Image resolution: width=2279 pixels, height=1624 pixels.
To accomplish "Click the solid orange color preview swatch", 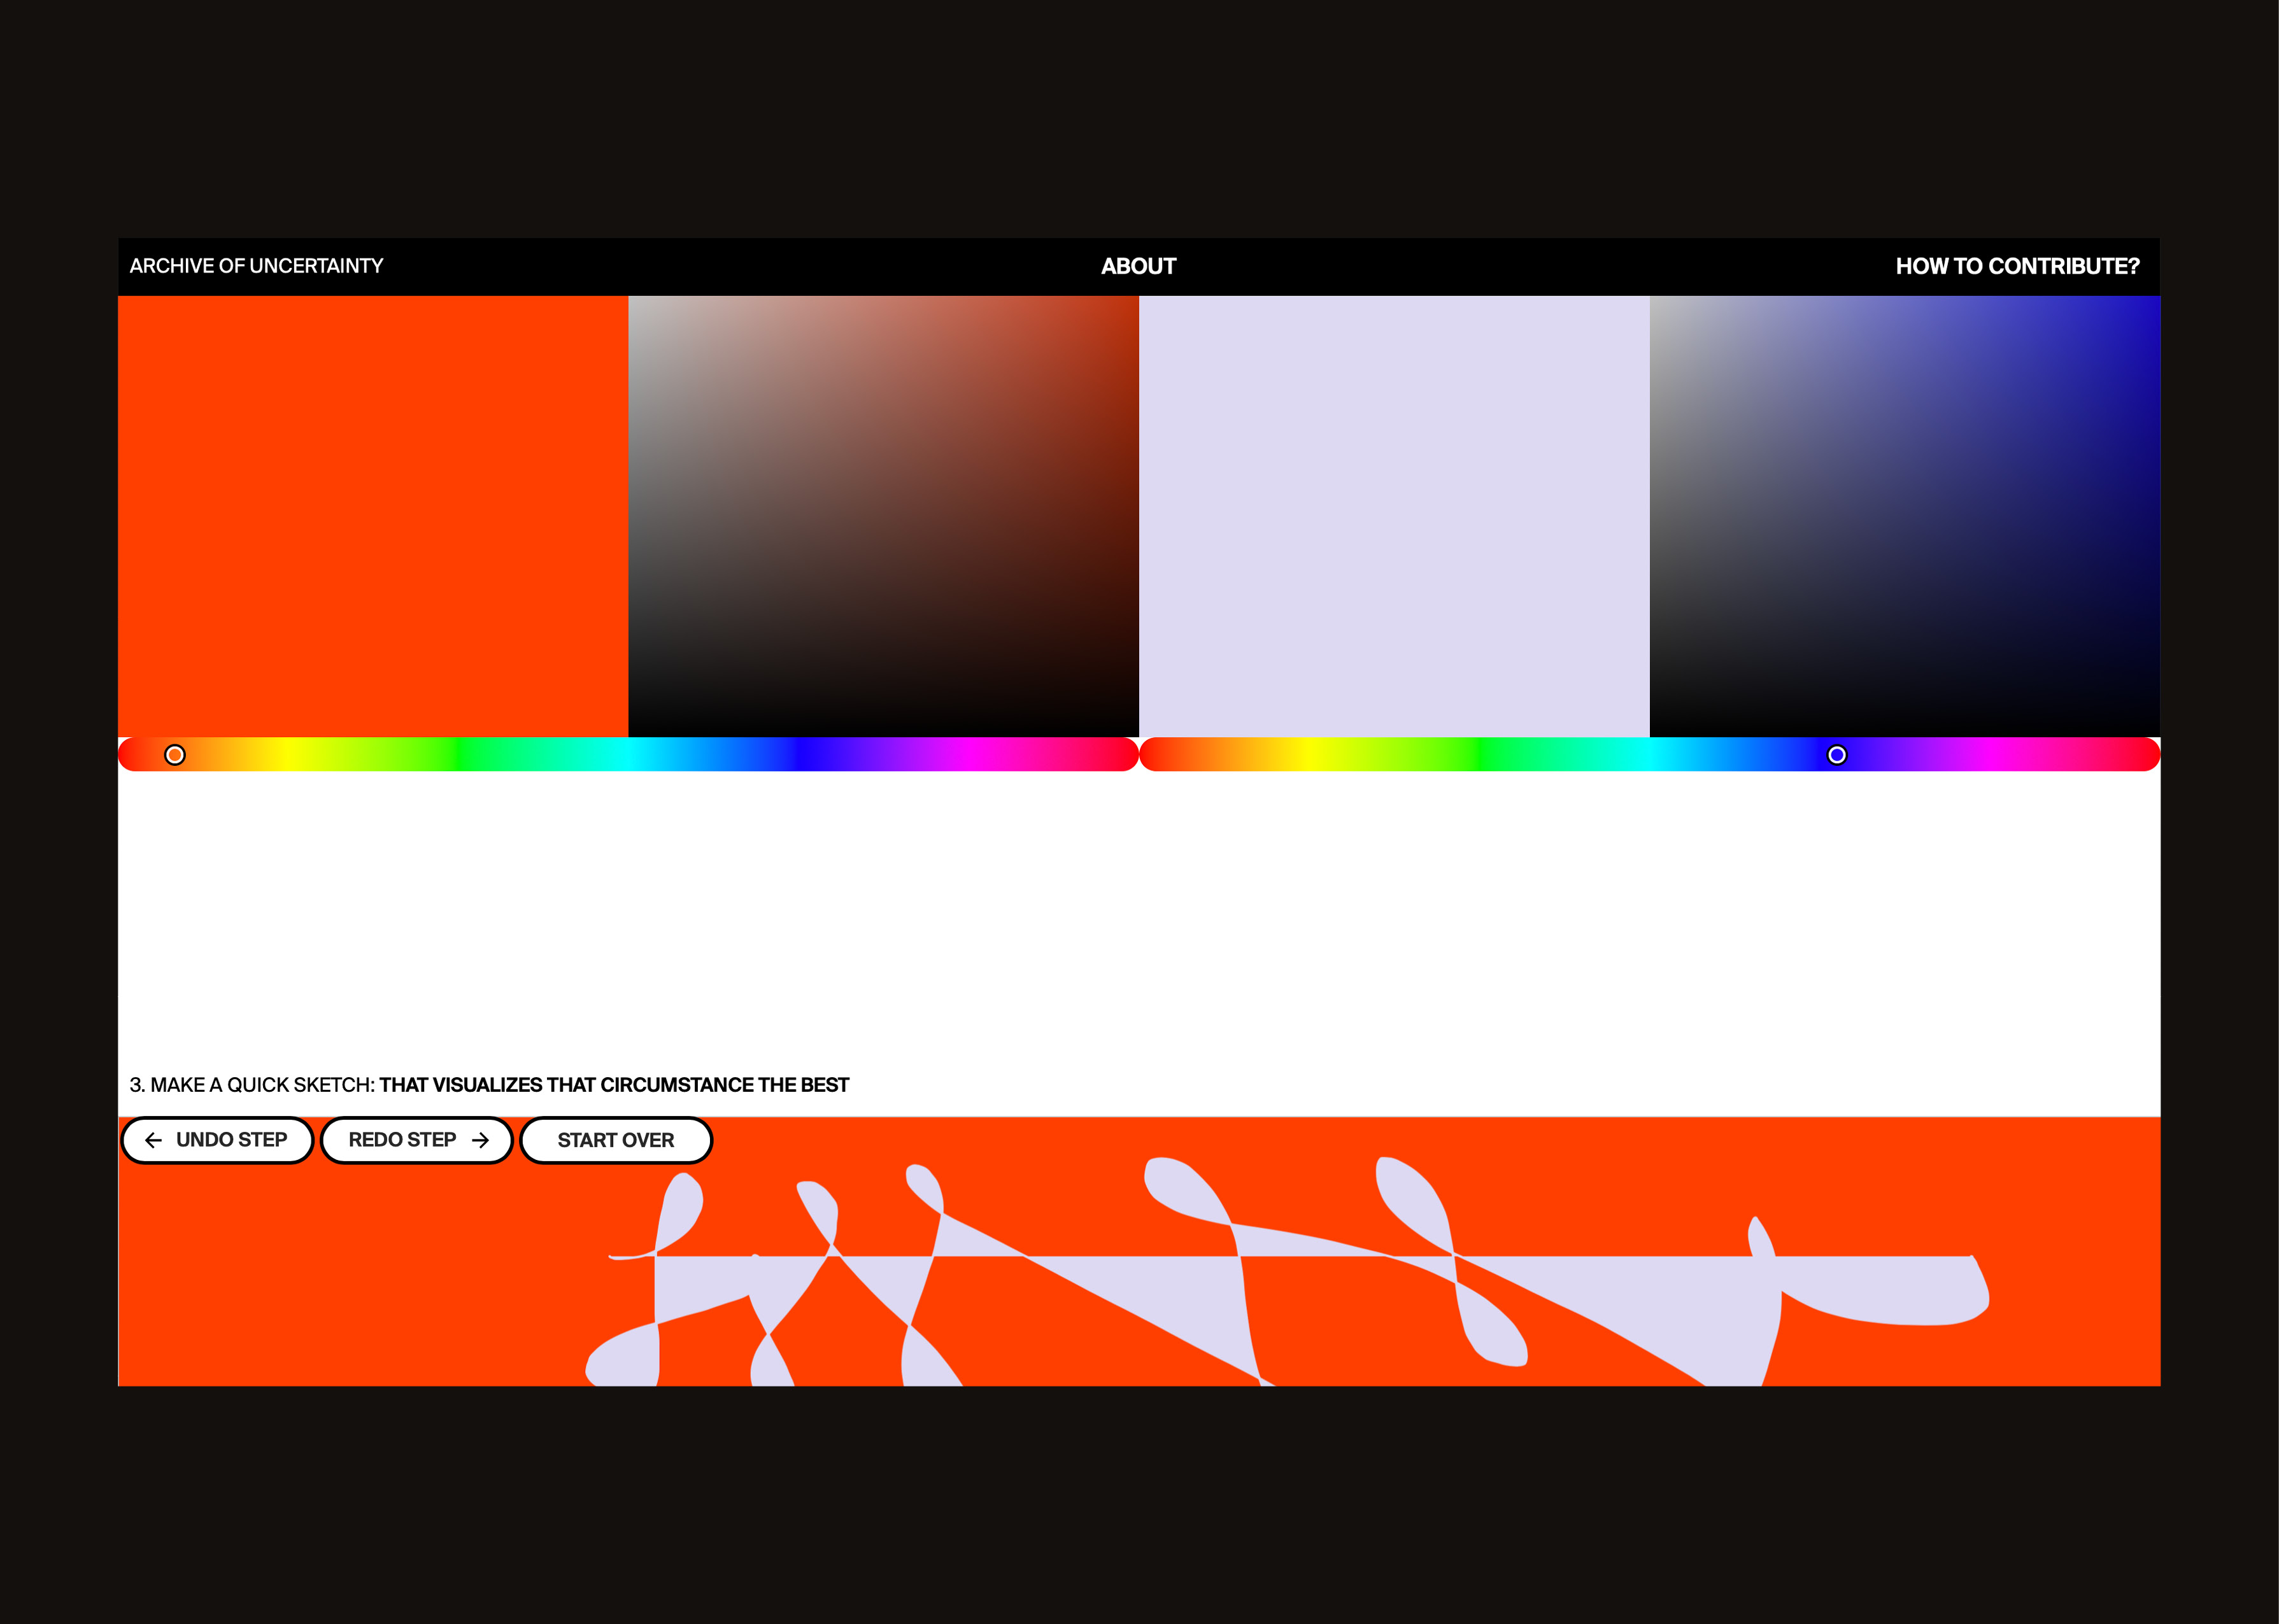I will pyautogui.click(x=372, y=515).
